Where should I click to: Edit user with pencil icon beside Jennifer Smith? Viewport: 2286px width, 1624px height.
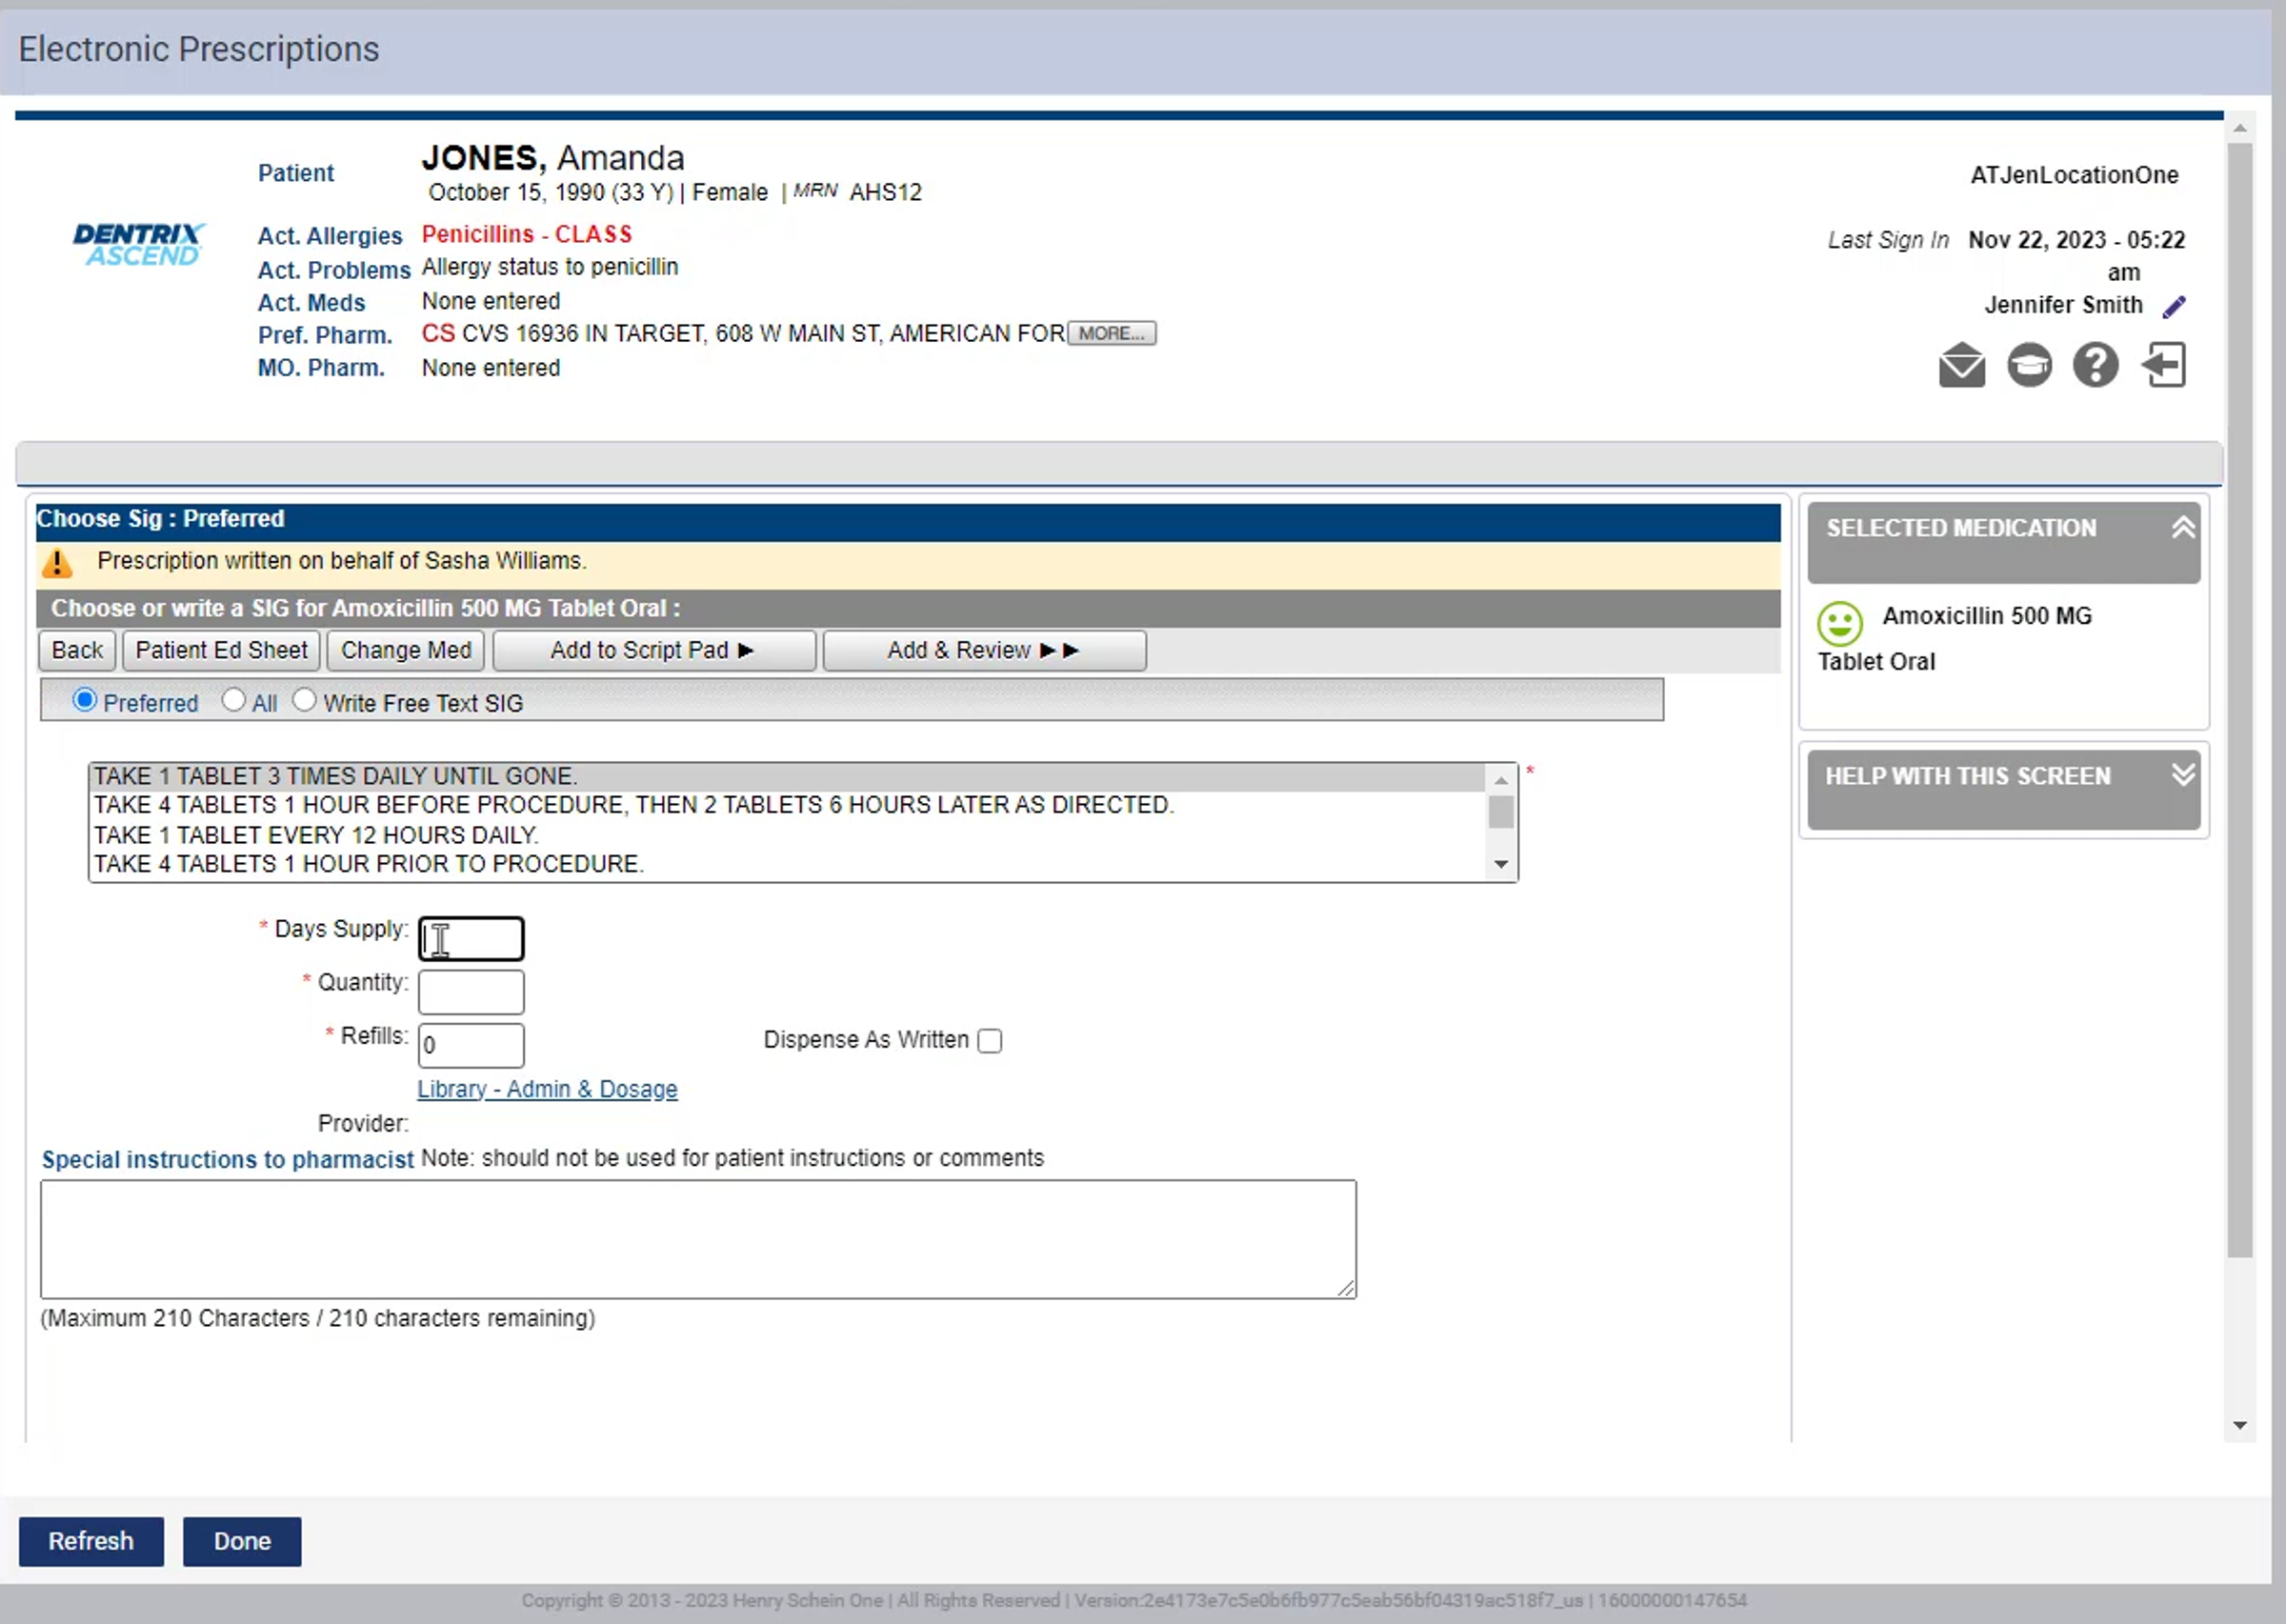coord(2174,306)
